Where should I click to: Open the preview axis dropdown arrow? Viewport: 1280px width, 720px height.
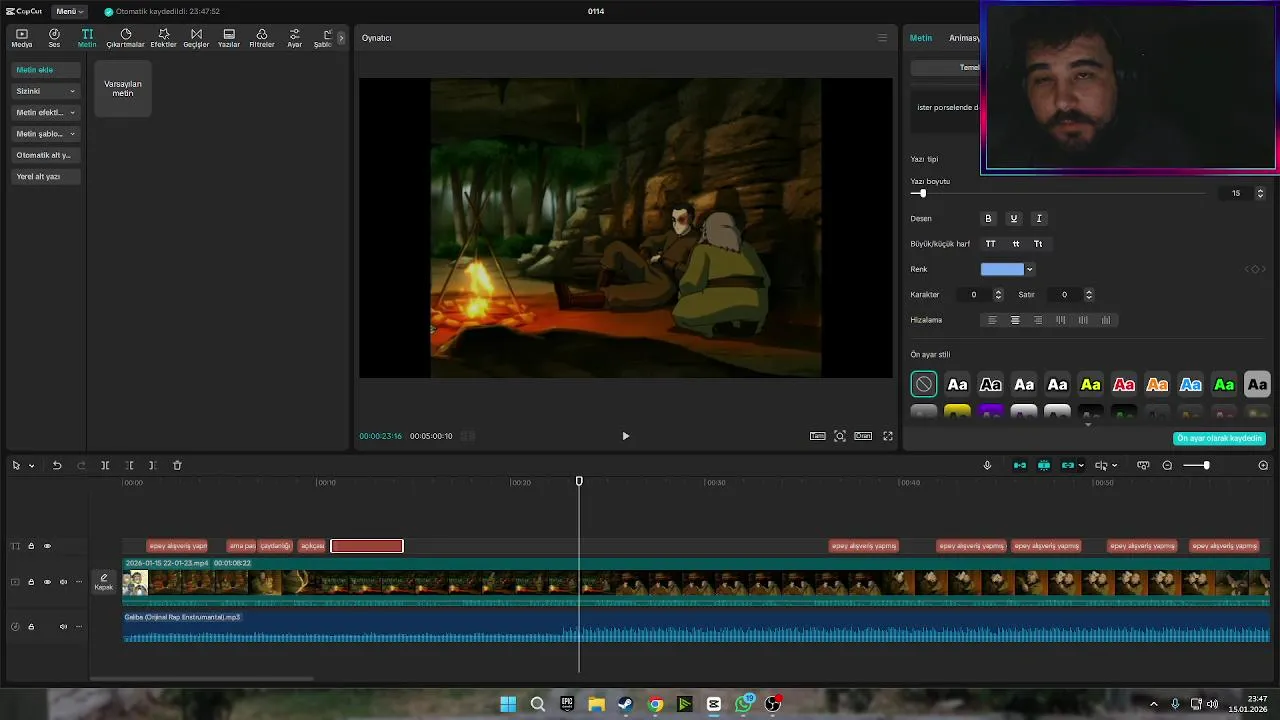1114,466
